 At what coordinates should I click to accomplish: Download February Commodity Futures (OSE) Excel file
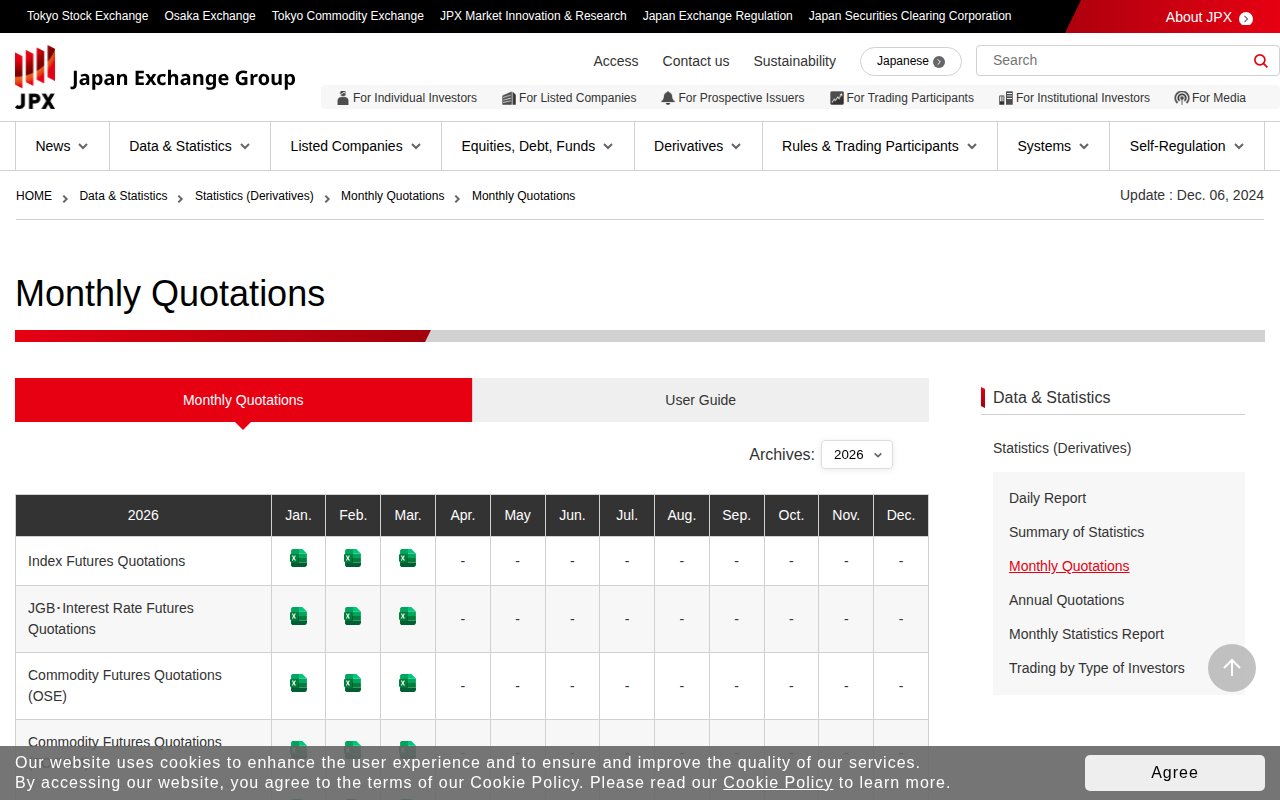point(352,684)
